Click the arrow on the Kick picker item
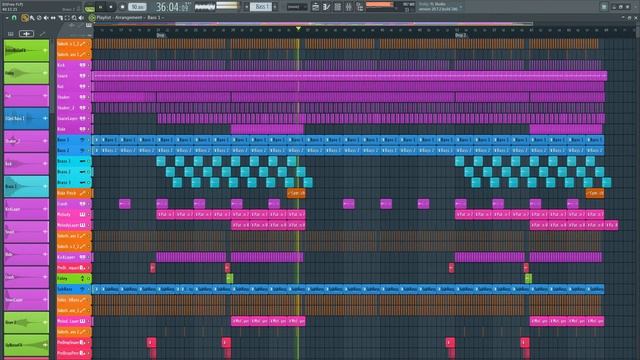 (45, 164)
